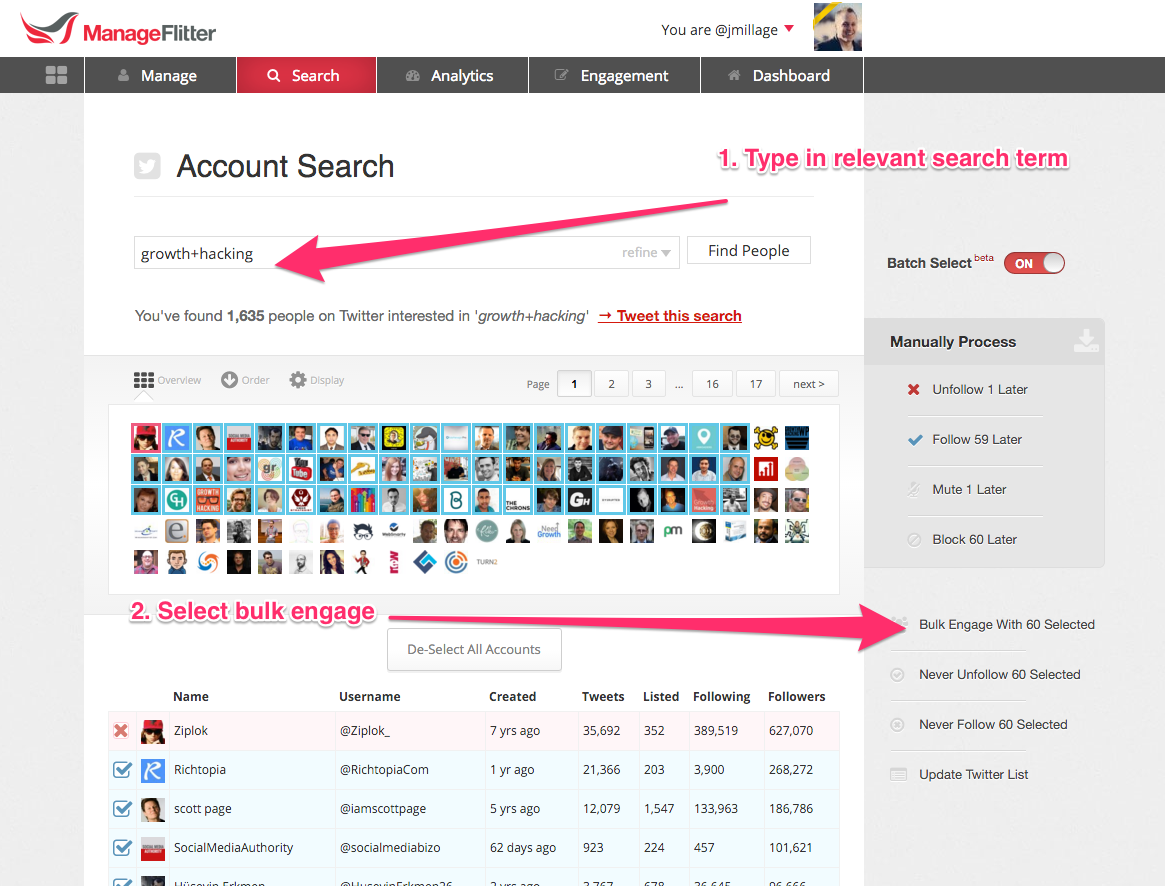The width and height of the screenshot is (1165, 886).
Task: Click the Overview grid icon
Action: [x=143, y=380]
